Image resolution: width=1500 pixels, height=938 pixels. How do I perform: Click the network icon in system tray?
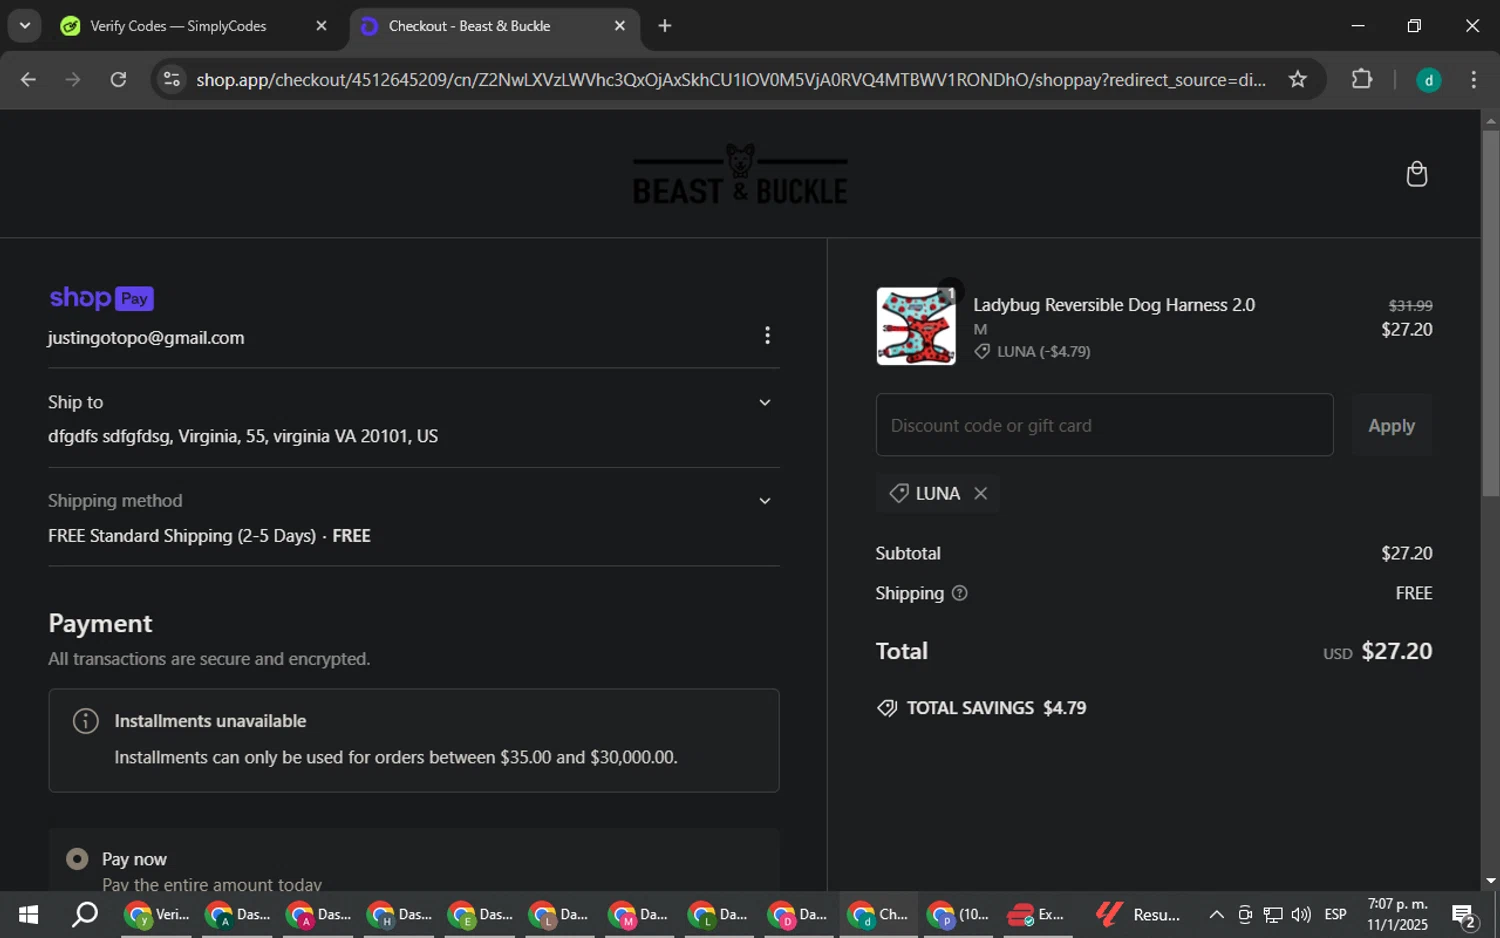click(1273, 914)
